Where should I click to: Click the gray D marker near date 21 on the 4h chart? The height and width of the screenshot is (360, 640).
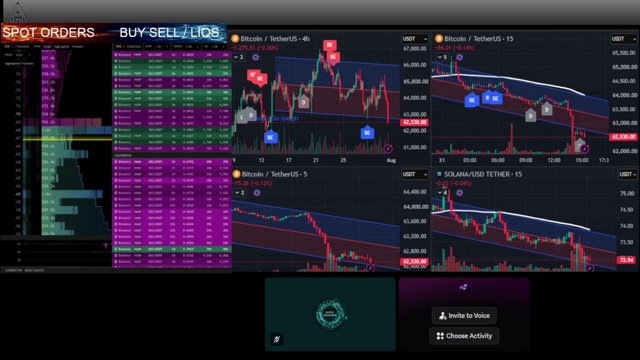(303, 102)
